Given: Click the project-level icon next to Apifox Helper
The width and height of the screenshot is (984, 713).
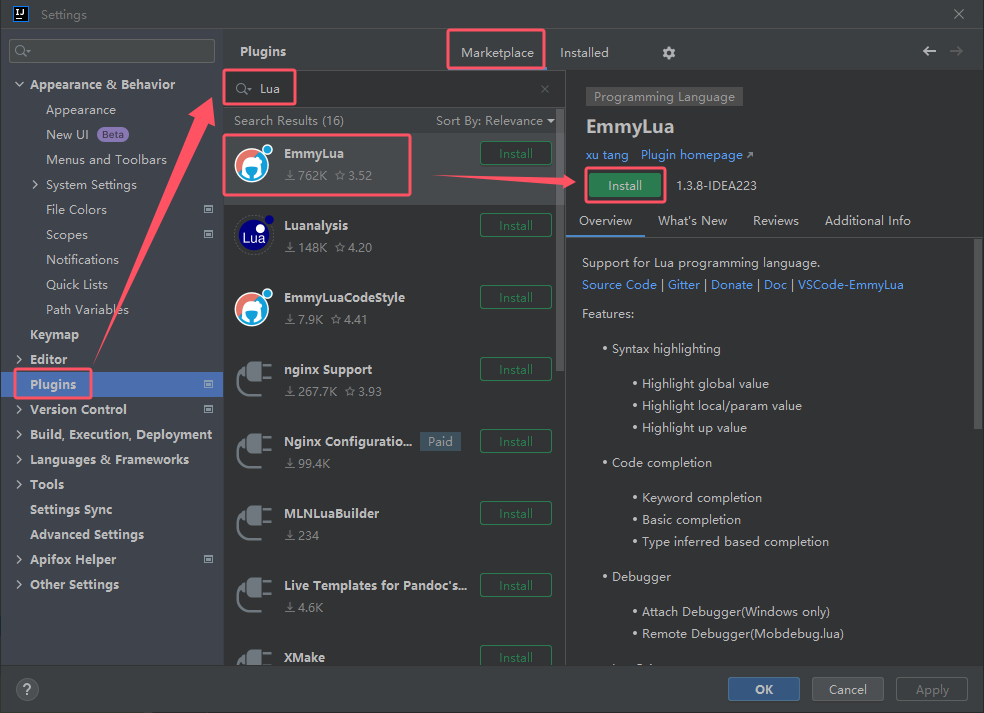Looking at the screenshot, I should (x=208, y=559).
